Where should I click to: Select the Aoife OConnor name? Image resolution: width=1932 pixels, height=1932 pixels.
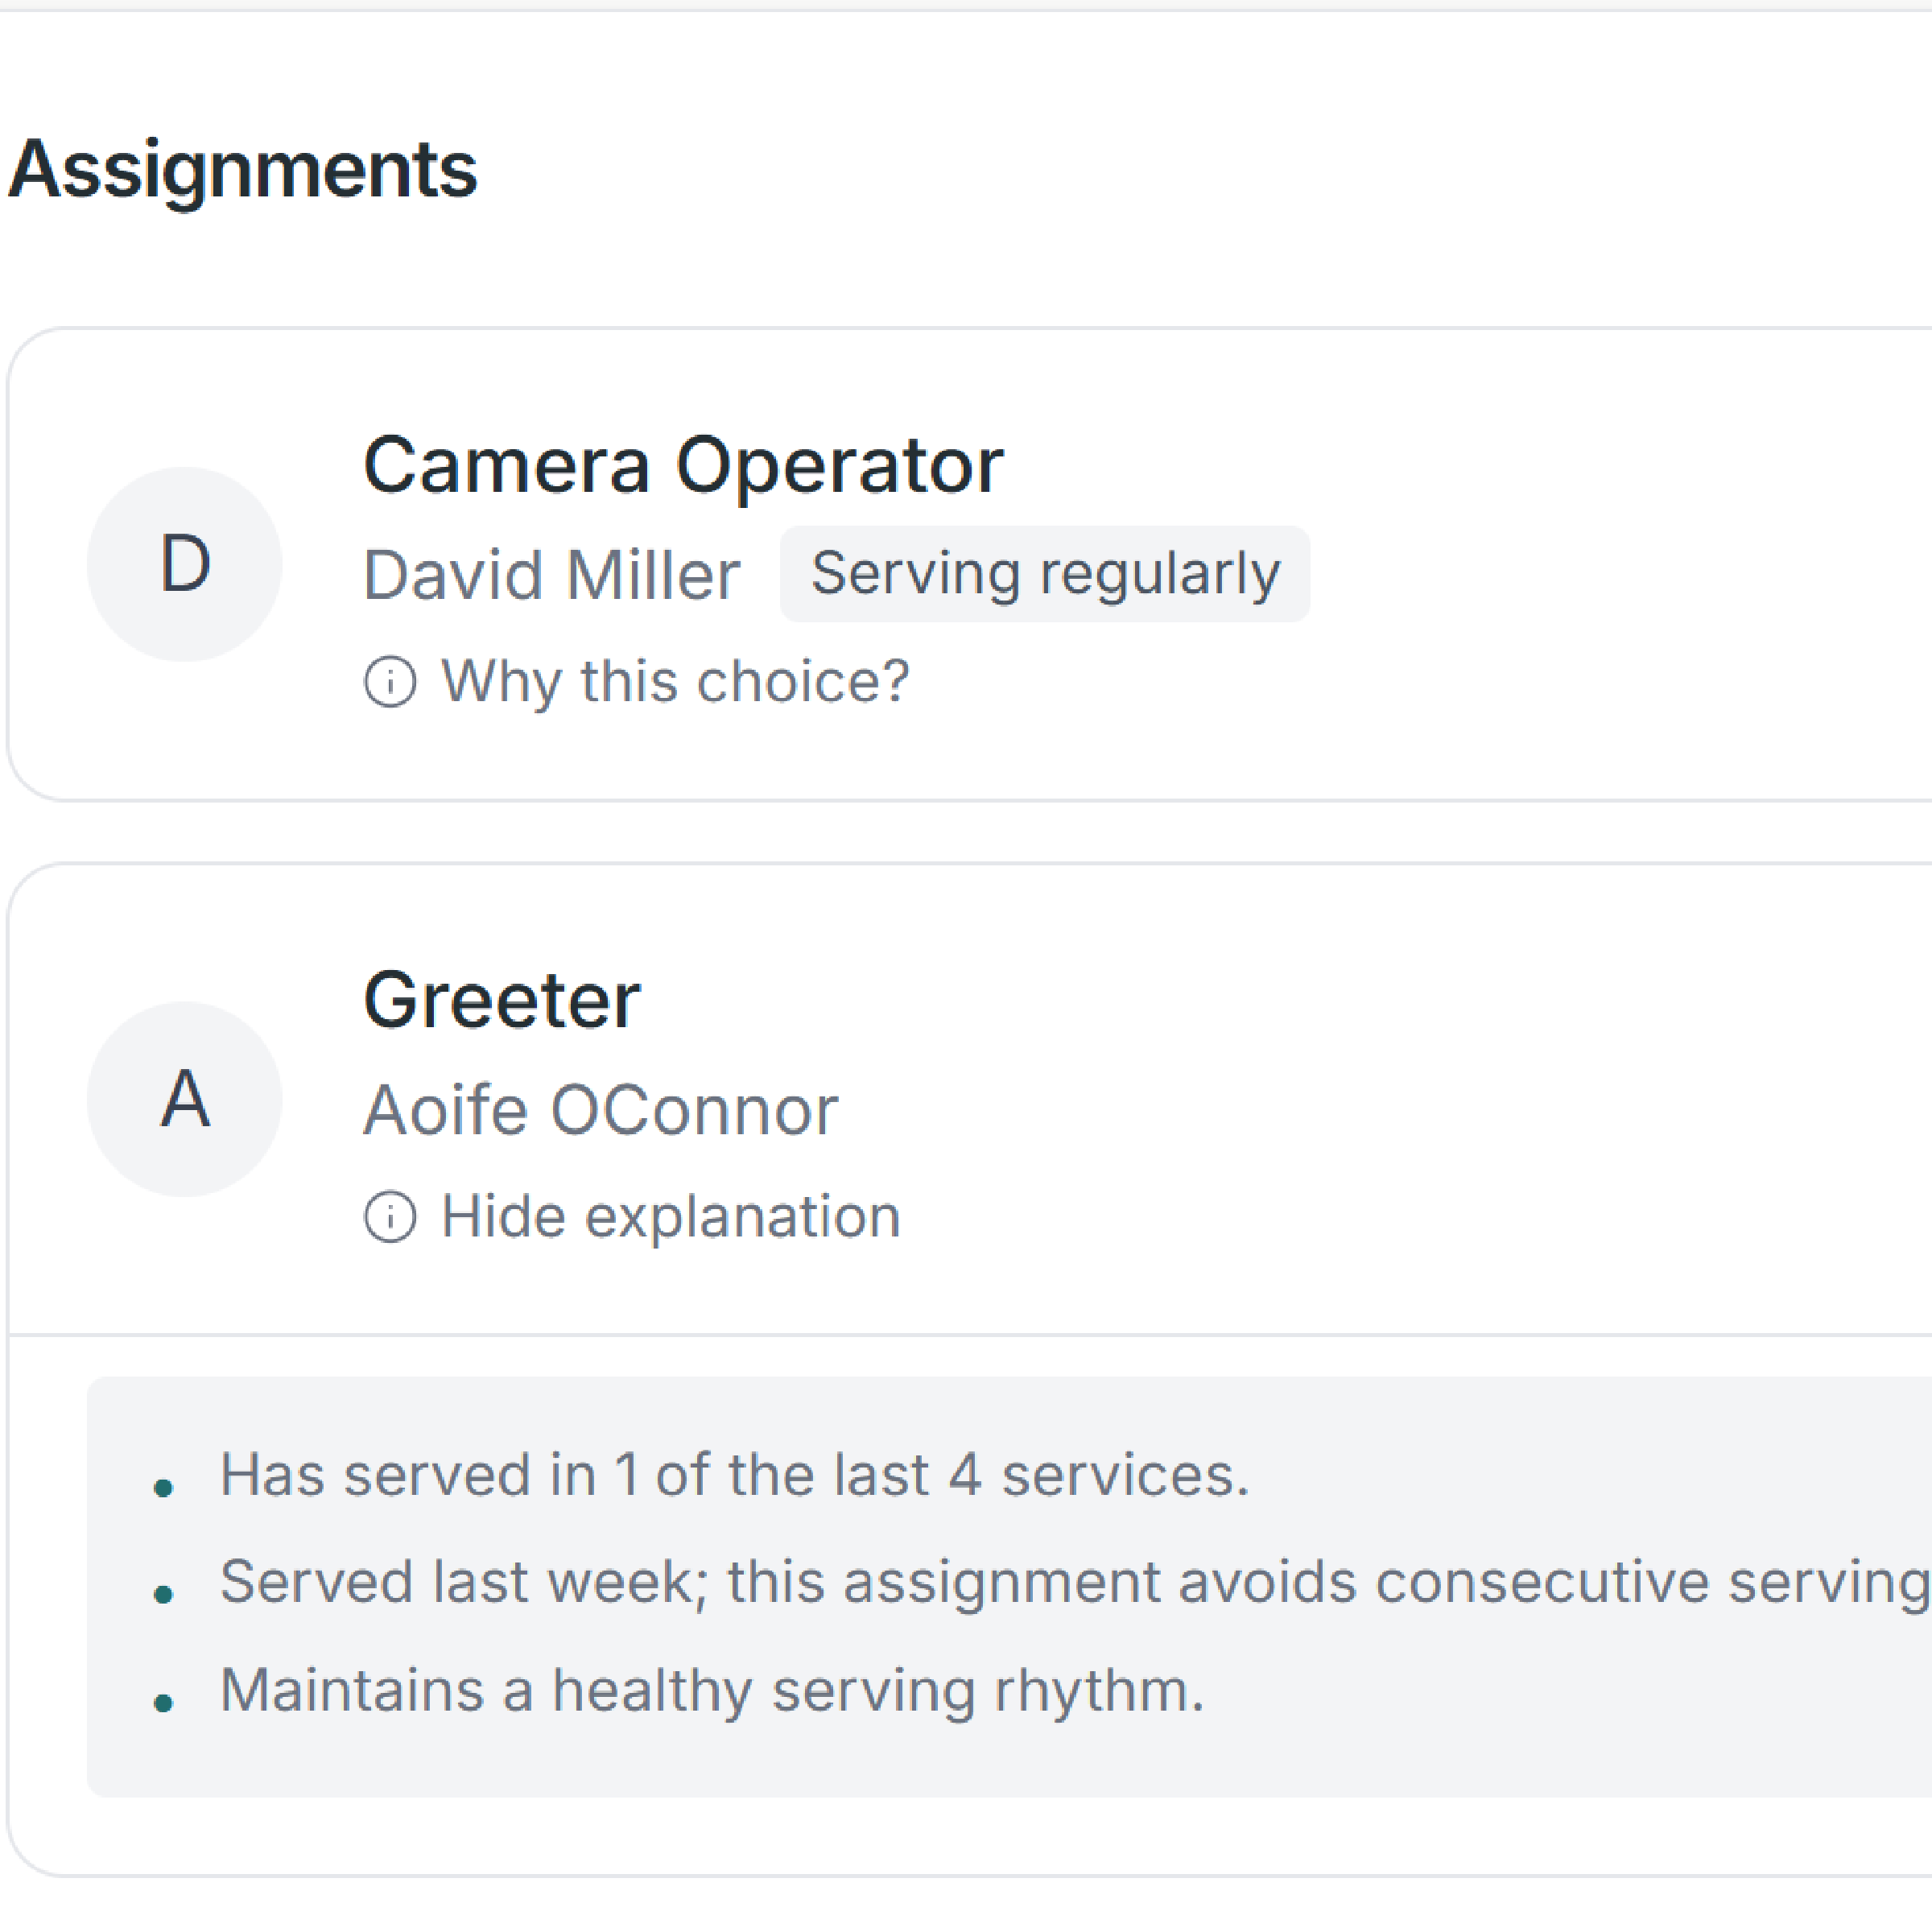(x=600, y=1111)
